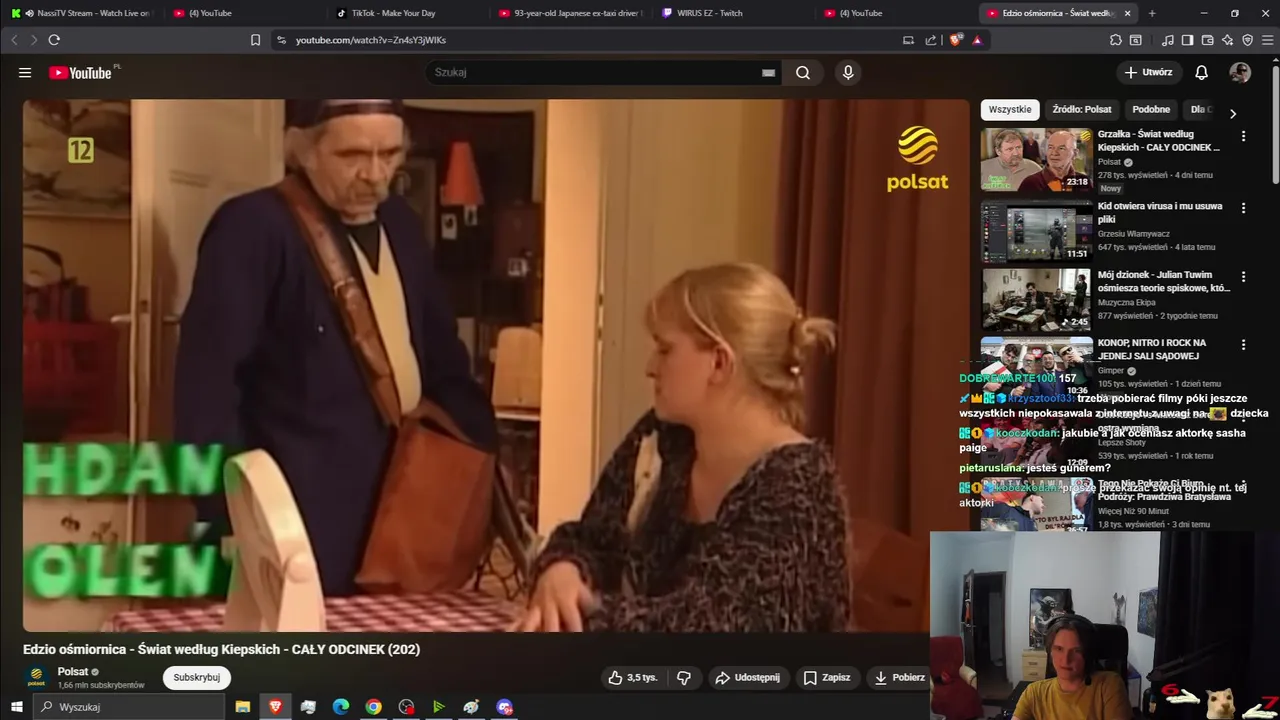Download the video with Pobierz button
This screenshot has width=1280, height=720.
(899, 677)
